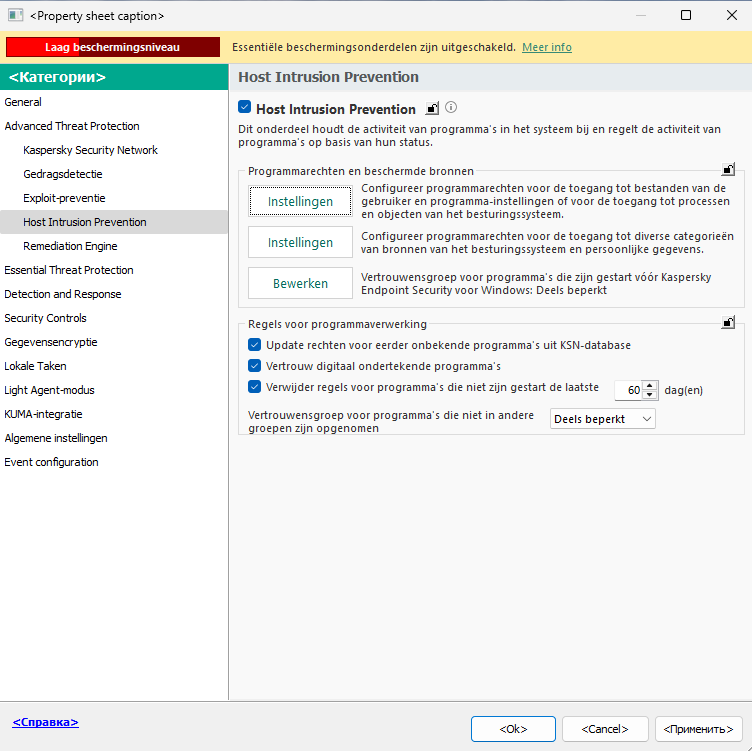Viewport: 752px width, 751px height.
Task: Click the first Instellingen button
Action: point(300,202)
